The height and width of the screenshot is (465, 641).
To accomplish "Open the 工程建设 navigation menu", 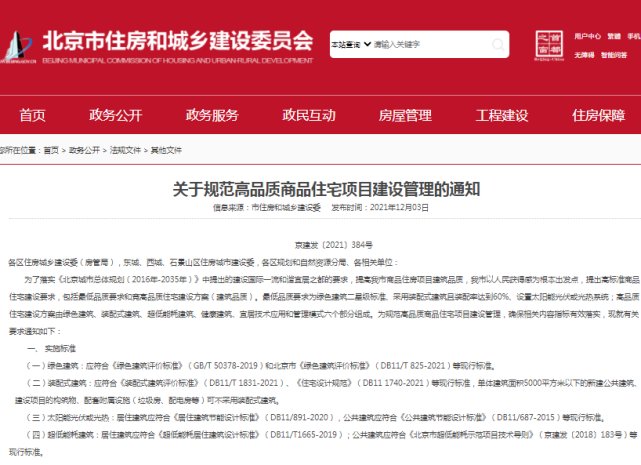I will (x=501, y=115).
